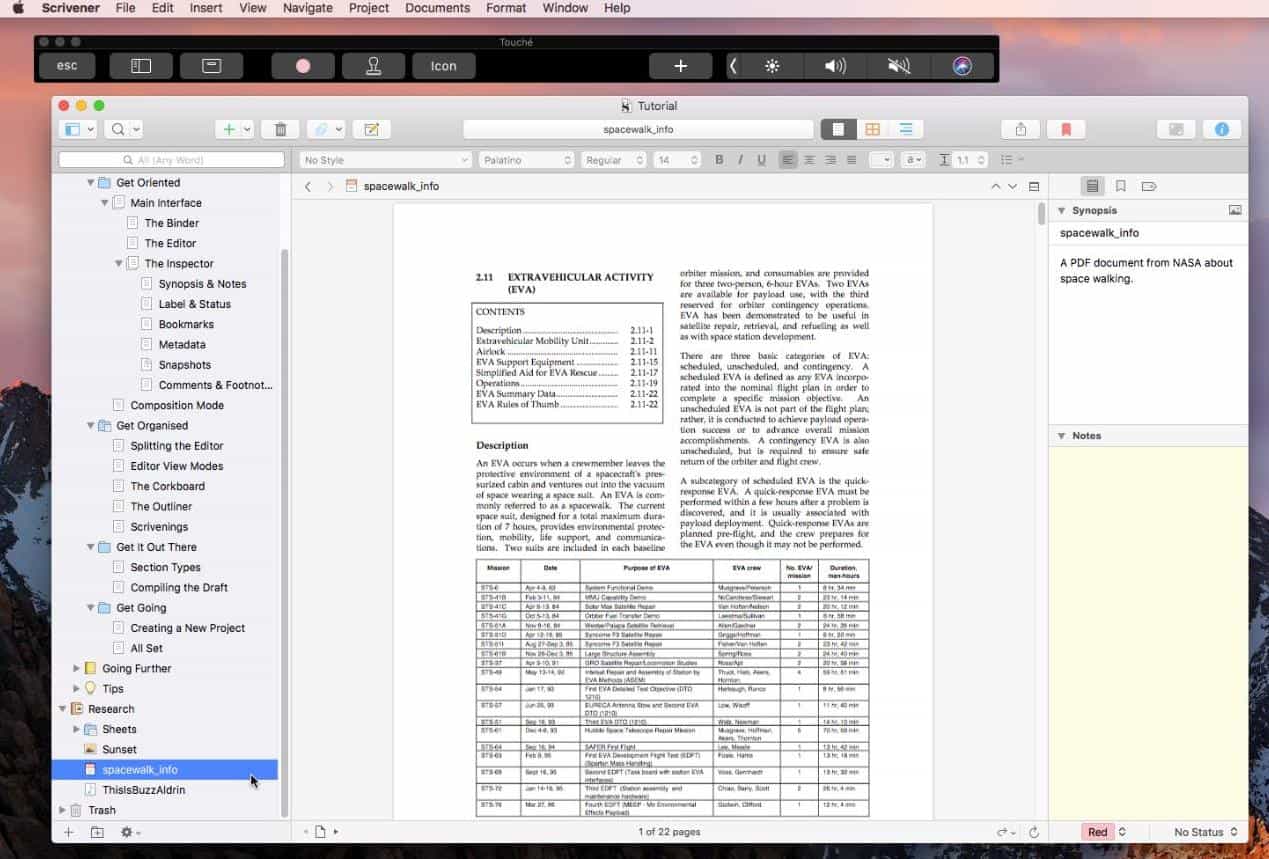Image resolution: width=1269 pixels, height=859 pixels.
Task: Open the Bookmarks pane in the Inspector
Action: coord(1120,185)
